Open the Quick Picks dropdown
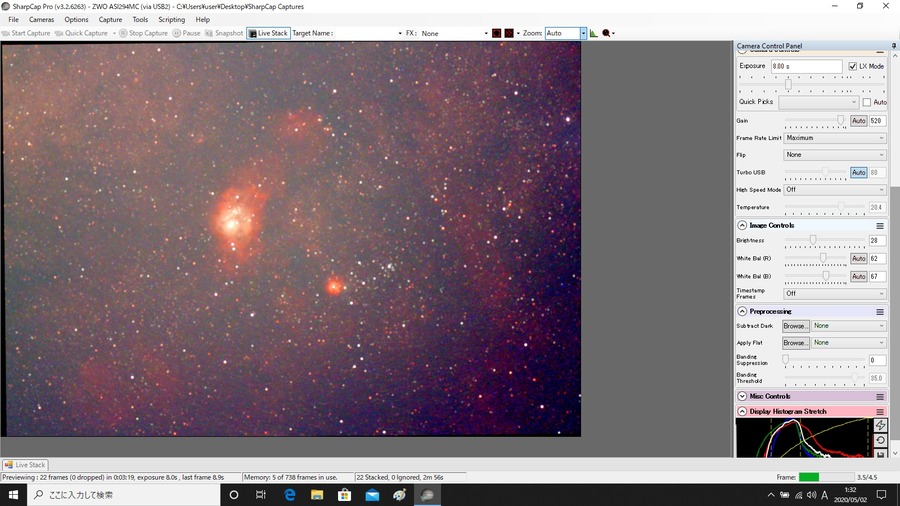 [818, 102]
